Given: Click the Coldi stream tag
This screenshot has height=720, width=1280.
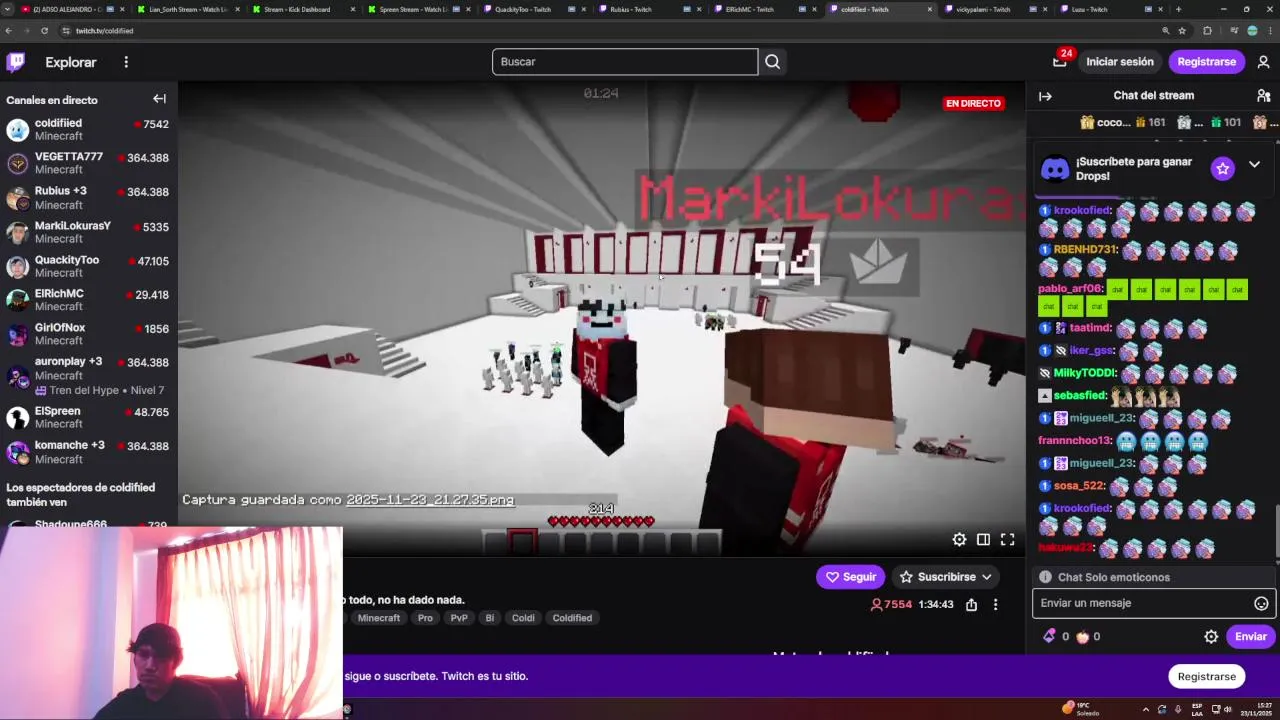Looking at the screenshot, I should (523, 618).
